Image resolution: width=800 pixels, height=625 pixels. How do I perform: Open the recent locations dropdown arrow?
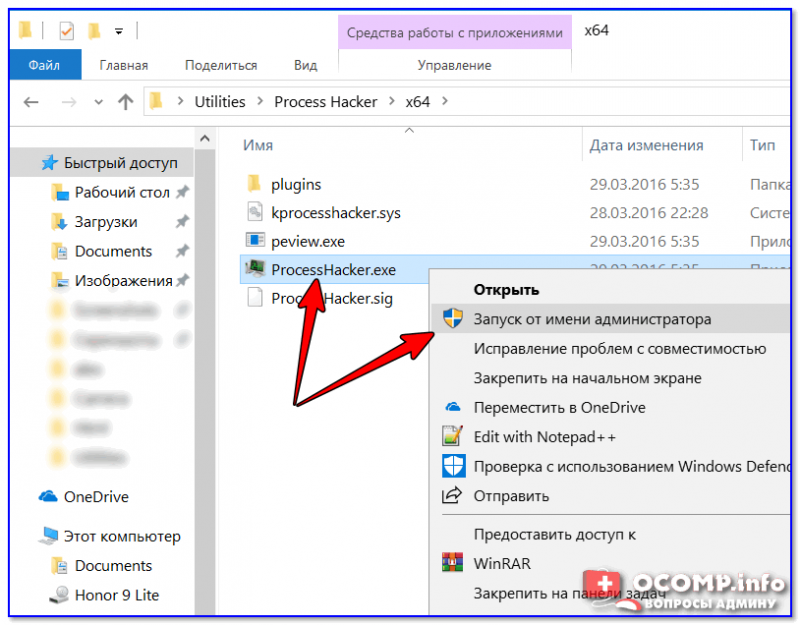click(98, 103)
